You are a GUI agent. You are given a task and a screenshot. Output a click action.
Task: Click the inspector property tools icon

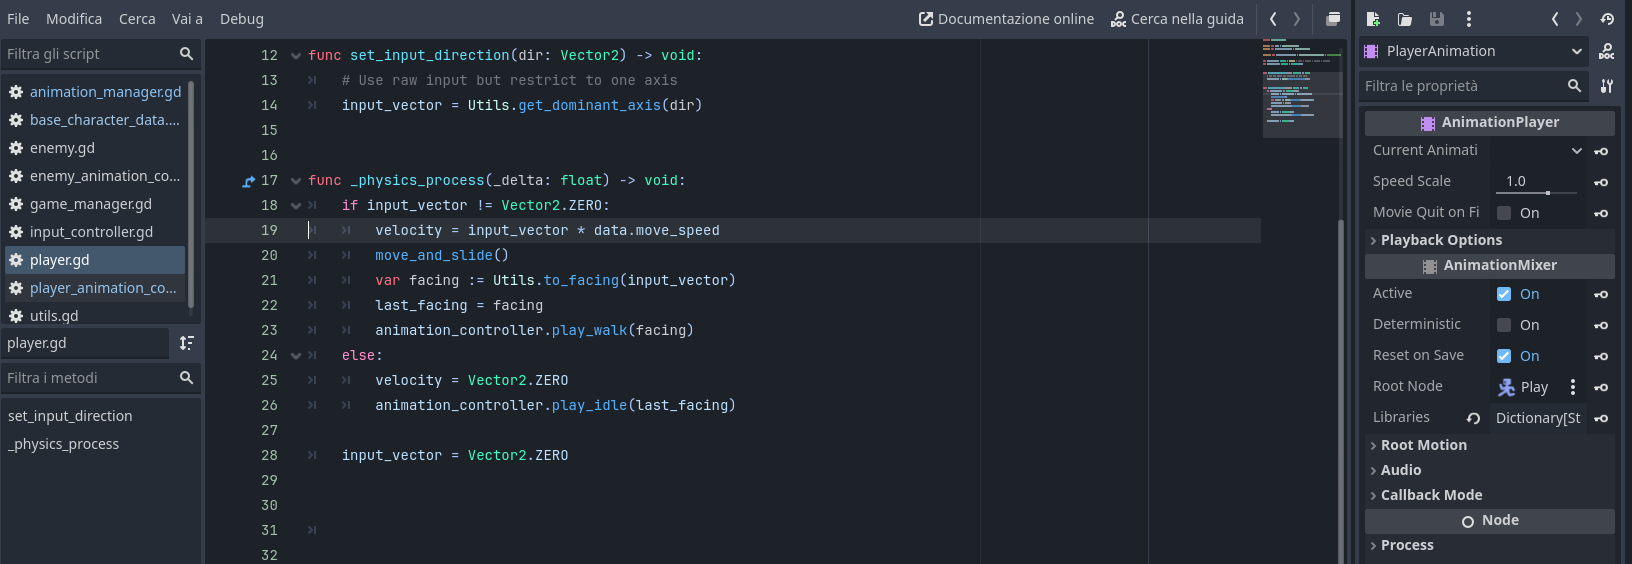[x=1607, y=86]
